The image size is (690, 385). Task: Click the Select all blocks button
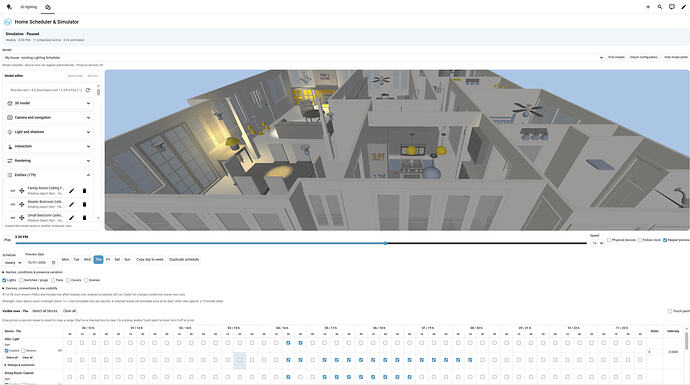click(x=44, y=311)
